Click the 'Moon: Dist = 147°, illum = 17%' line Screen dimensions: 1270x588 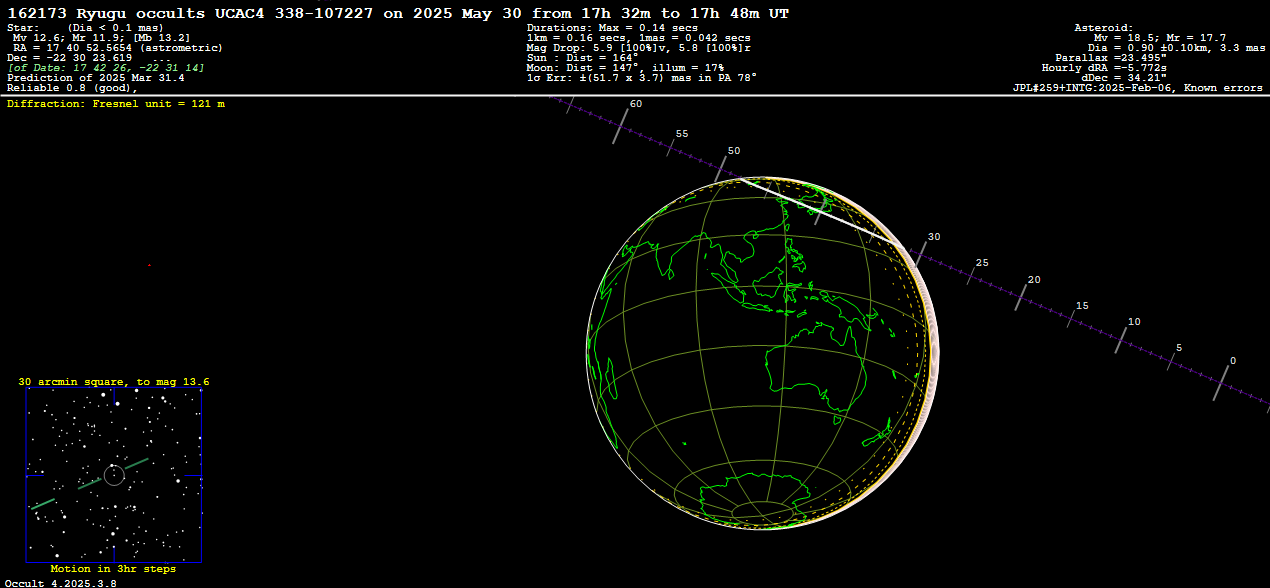coord(625,68)
